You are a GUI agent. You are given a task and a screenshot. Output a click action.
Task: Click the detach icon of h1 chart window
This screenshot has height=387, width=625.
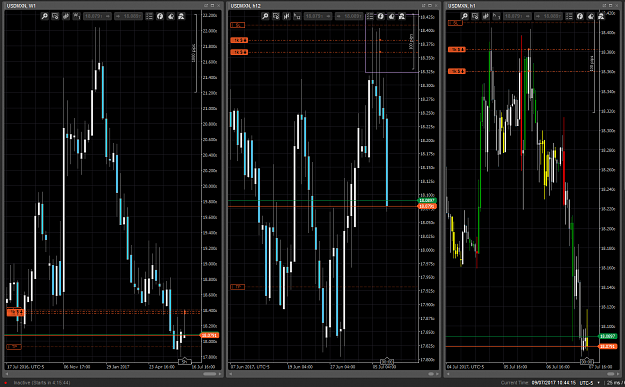click(604, 6)
